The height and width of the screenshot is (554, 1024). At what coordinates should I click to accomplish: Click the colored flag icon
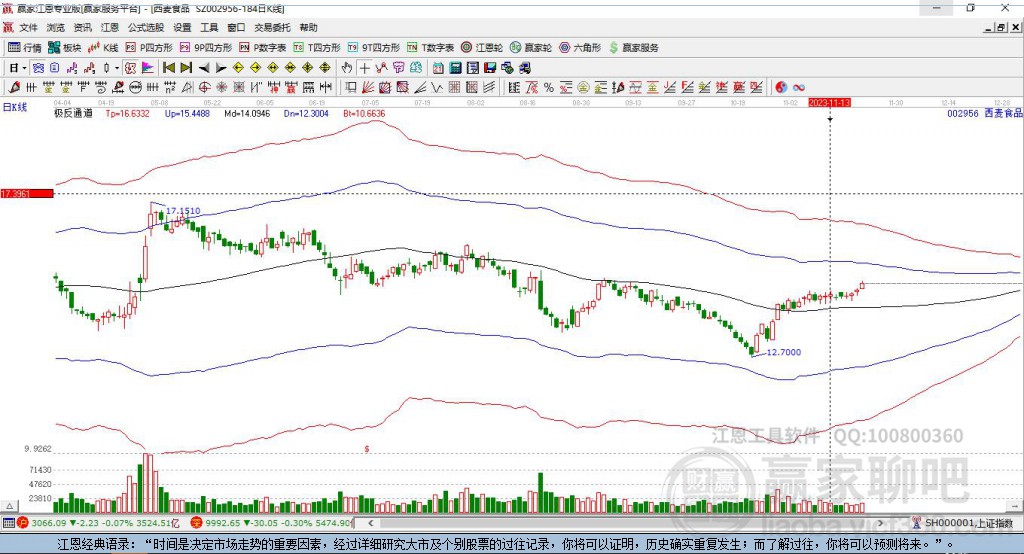pyautogui.click(x=148, y=68)
